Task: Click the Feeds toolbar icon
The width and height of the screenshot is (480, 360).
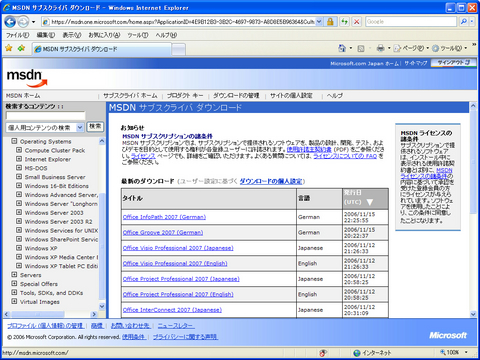Action: 361,49
